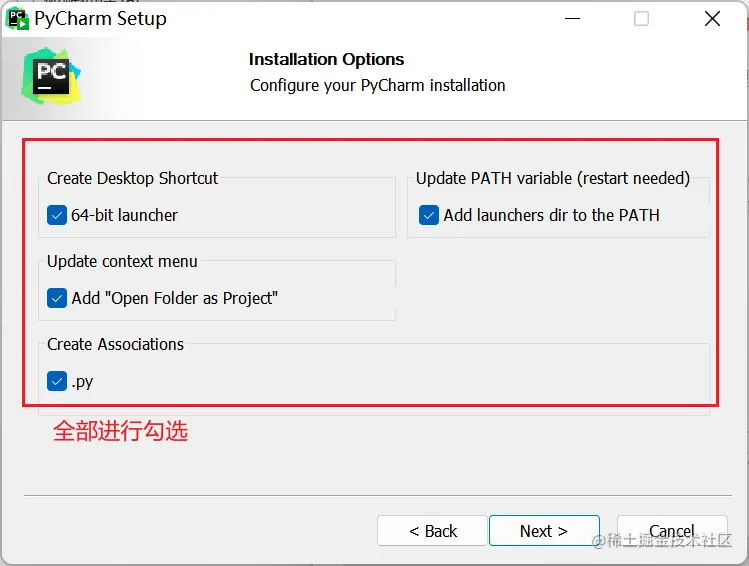The image size is (749, 566).
Task: Click the large PyCharm PC logo
Action: 51,76
